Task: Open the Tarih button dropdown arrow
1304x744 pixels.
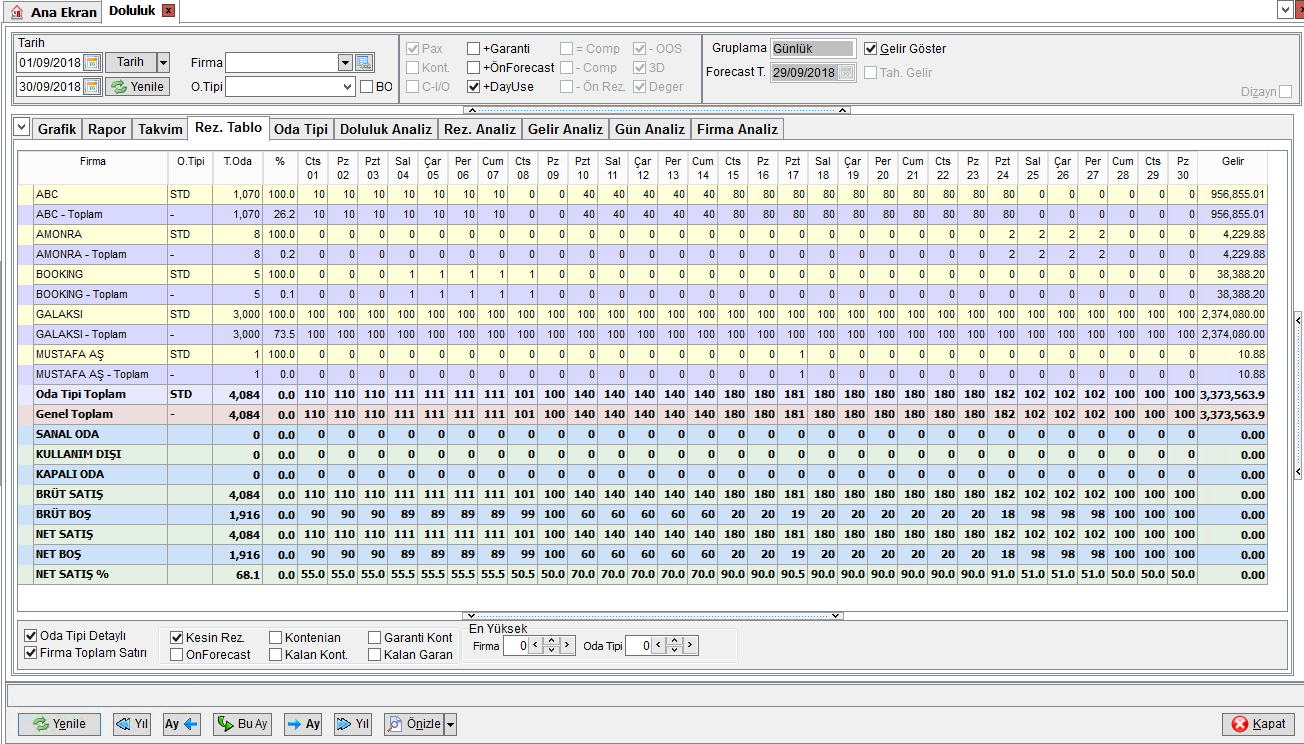Action: coord(164,62)
